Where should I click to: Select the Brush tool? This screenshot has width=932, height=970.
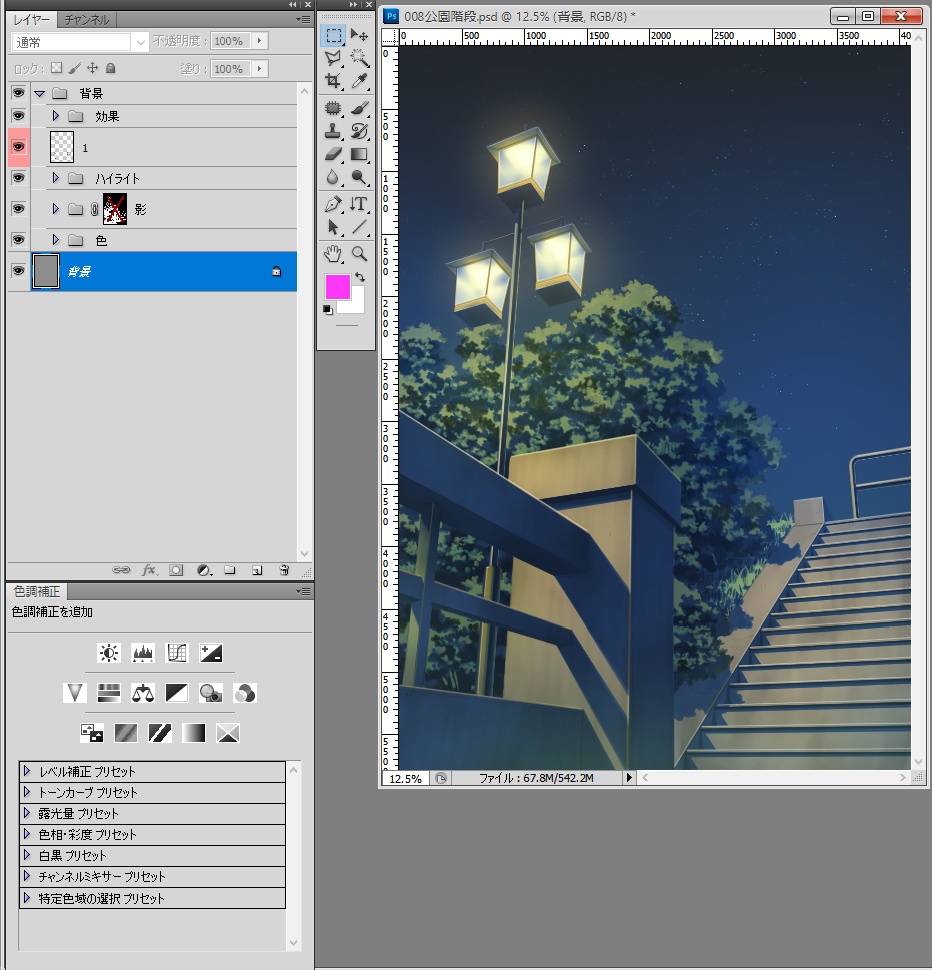coord(359,108)
